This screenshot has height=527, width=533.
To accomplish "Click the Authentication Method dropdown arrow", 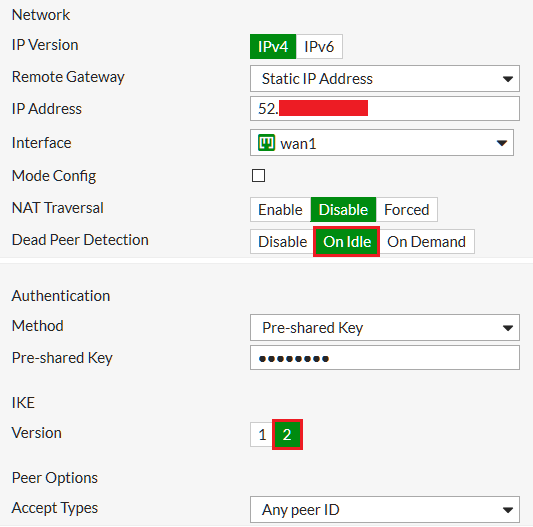I will point(508,328).
